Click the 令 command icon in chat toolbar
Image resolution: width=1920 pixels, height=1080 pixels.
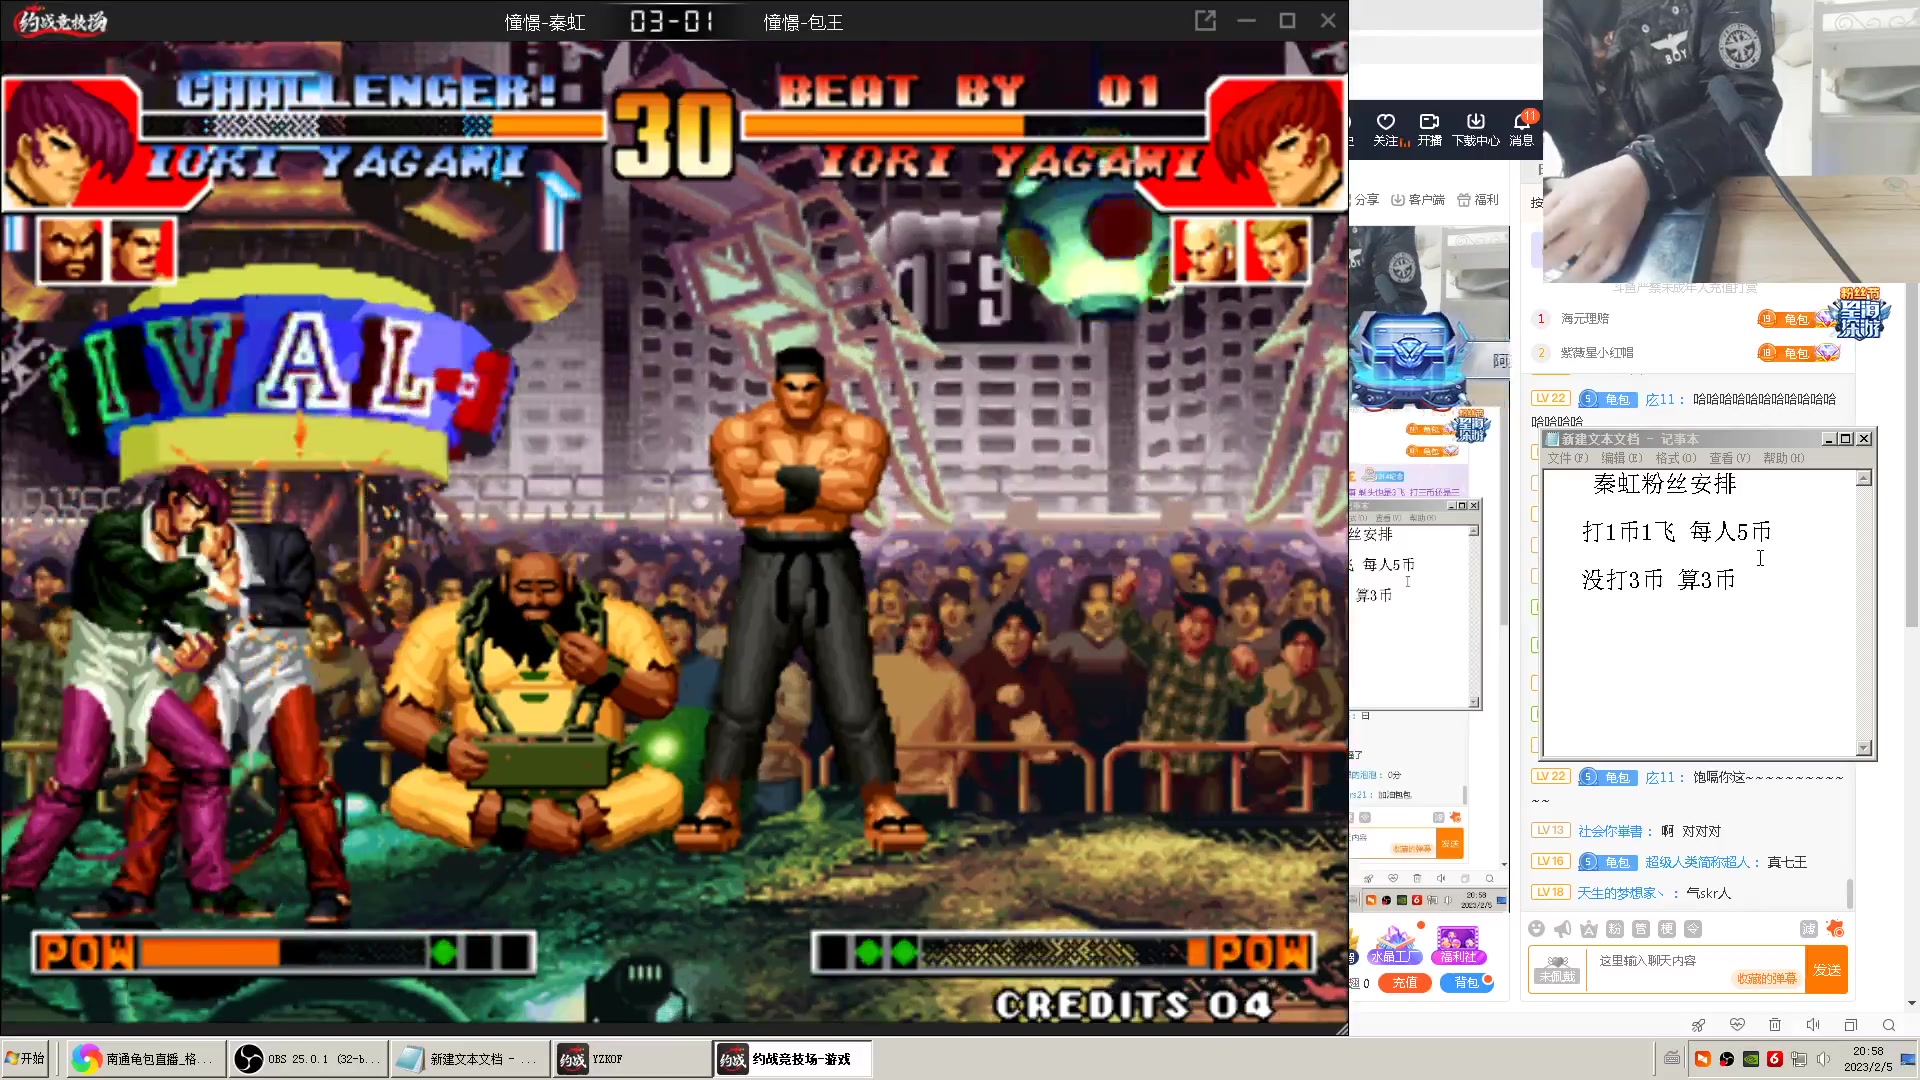click(x=1693, y=929)
